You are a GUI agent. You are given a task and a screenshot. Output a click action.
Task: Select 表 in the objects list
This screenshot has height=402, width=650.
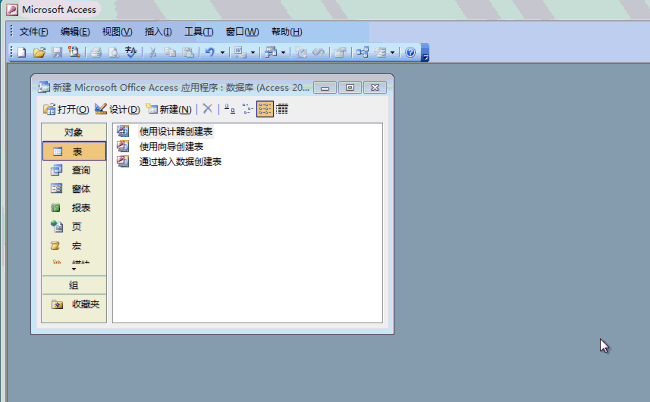[x=74, y=151]
